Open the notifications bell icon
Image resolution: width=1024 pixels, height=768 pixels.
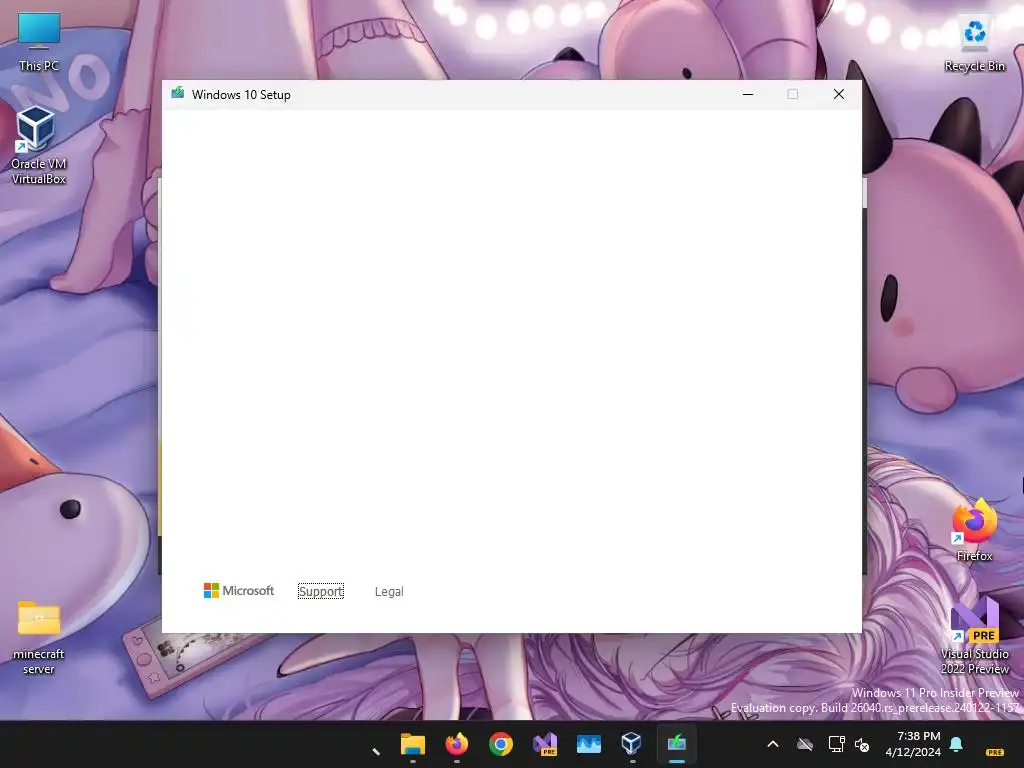pyautogui.click(x=956, y=744)
